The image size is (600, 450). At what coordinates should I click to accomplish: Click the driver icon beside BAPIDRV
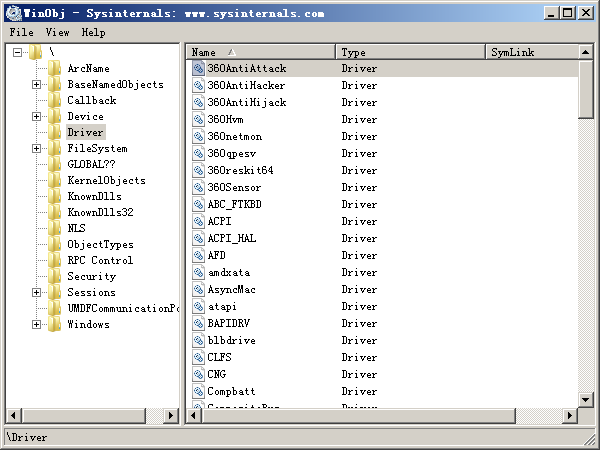point(198,323)
